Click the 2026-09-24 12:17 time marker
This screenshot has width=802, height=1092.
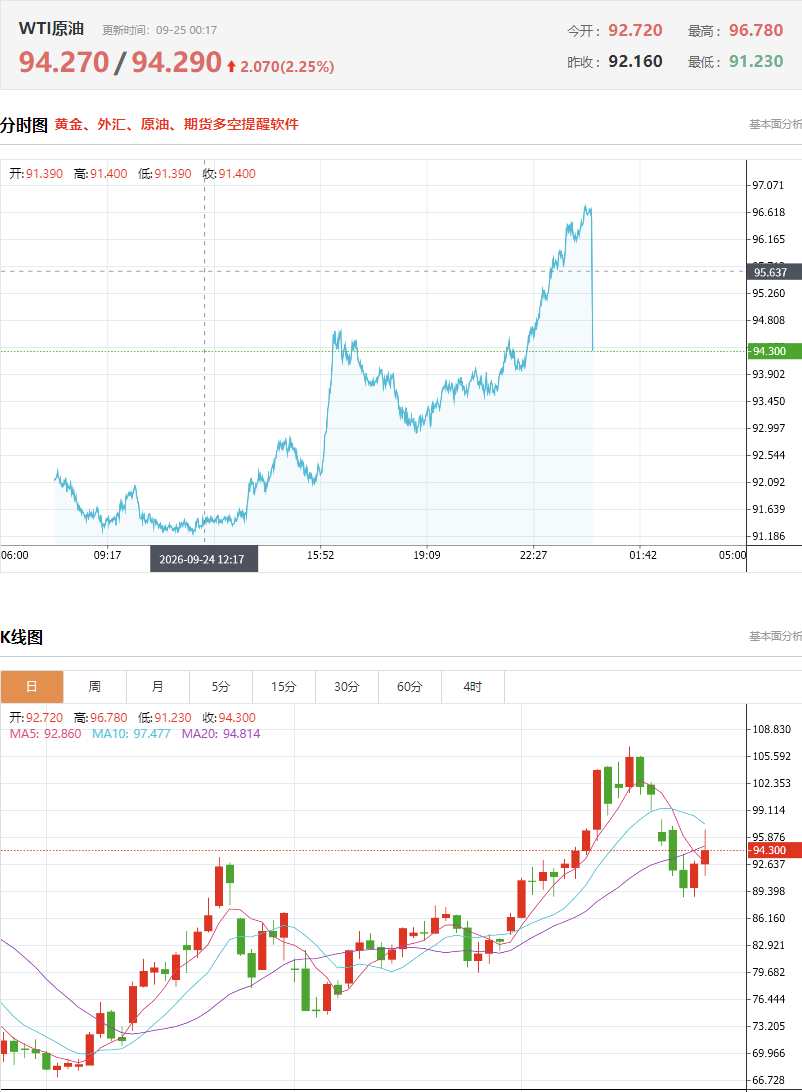[x=204, y=559]
